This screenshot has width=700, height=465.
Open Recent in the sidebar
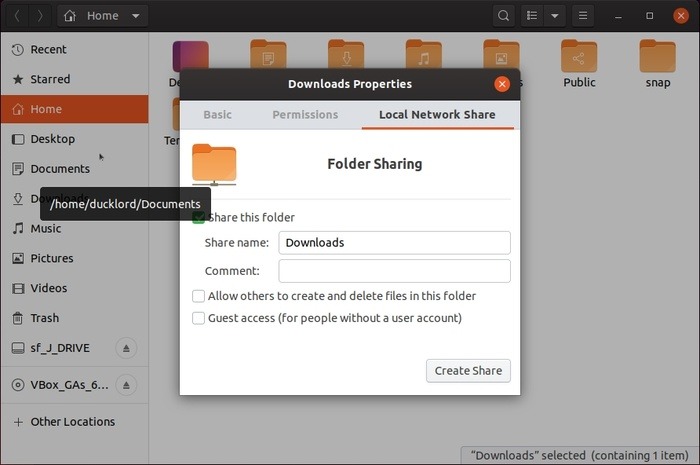pyautogui.click(x=75, y=50)
